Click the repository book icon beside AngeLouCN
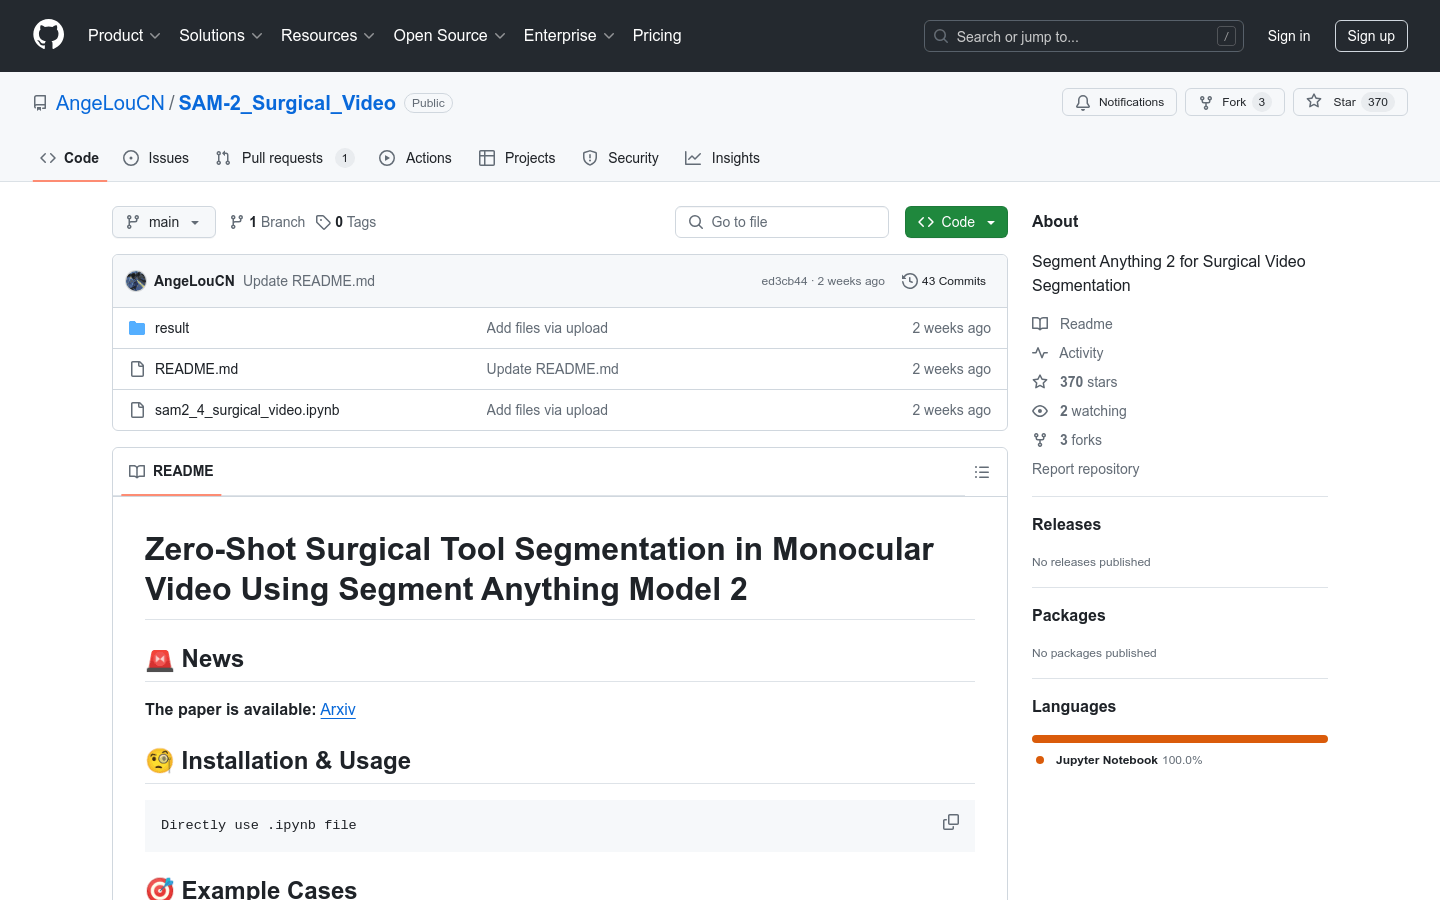 point(40,103)
